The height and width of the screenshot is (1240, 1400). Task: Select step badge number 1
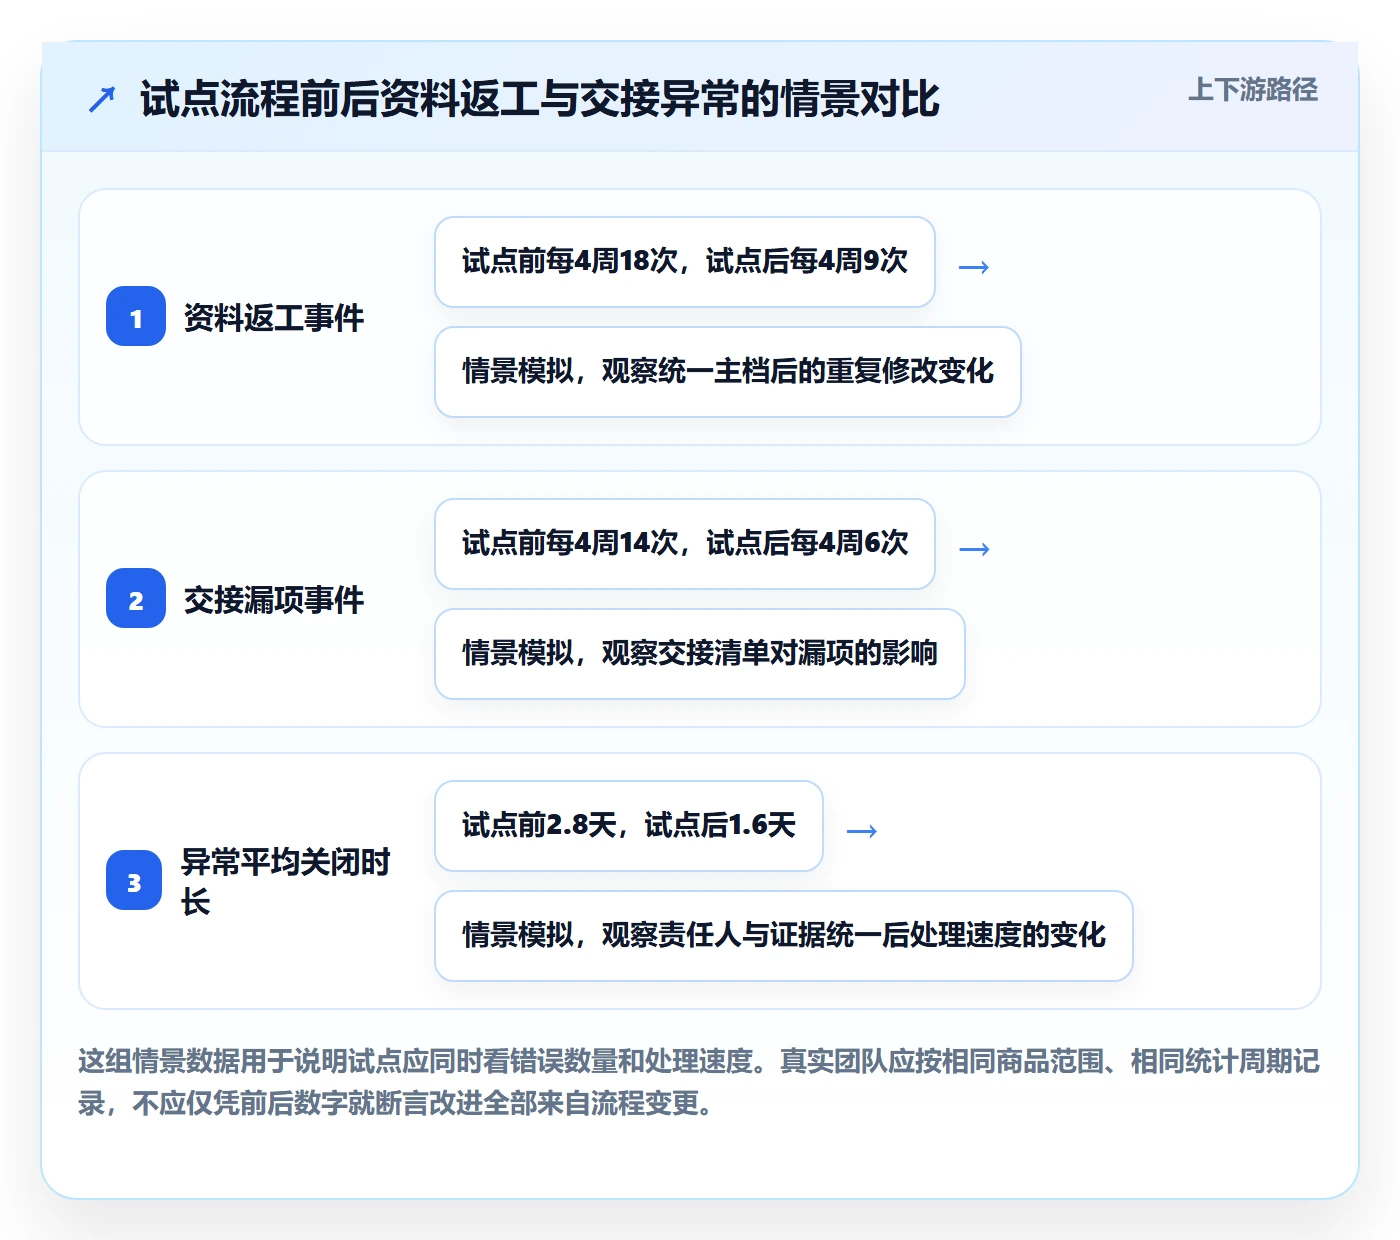coord(136,317)
